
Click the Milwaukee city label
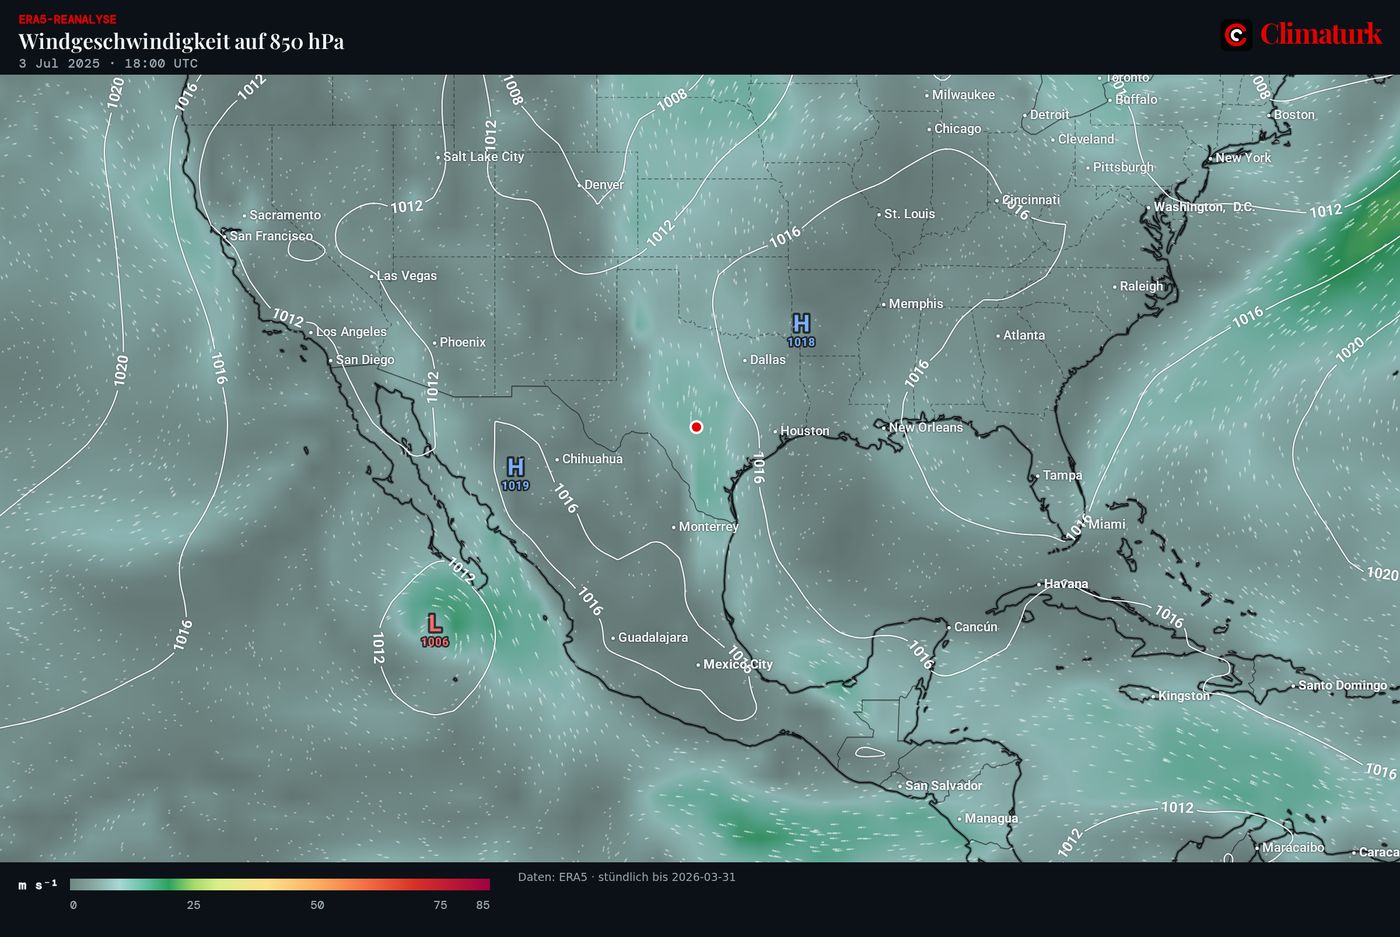coord(964,95)
